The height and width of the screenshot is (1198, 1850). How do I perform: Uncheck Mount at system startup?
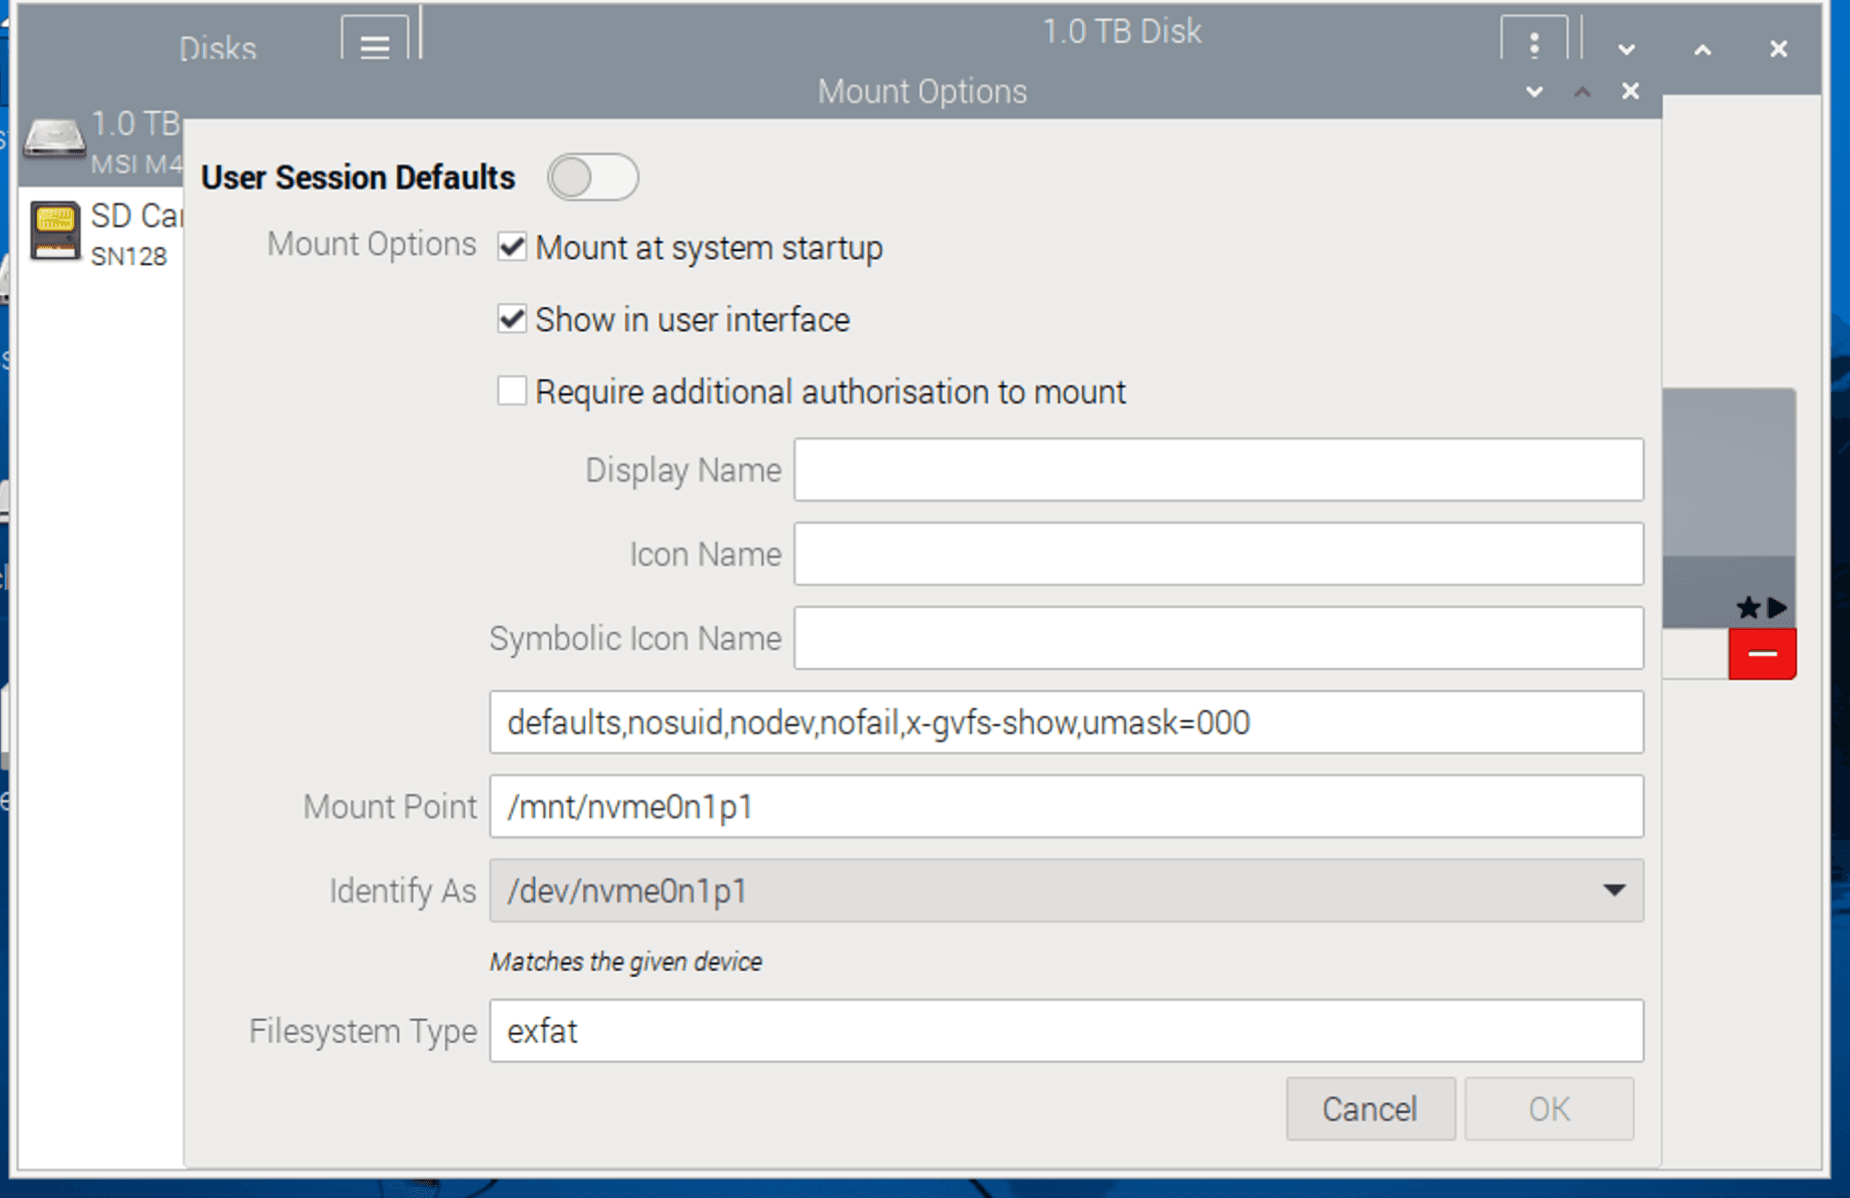[x=512, y=247]
